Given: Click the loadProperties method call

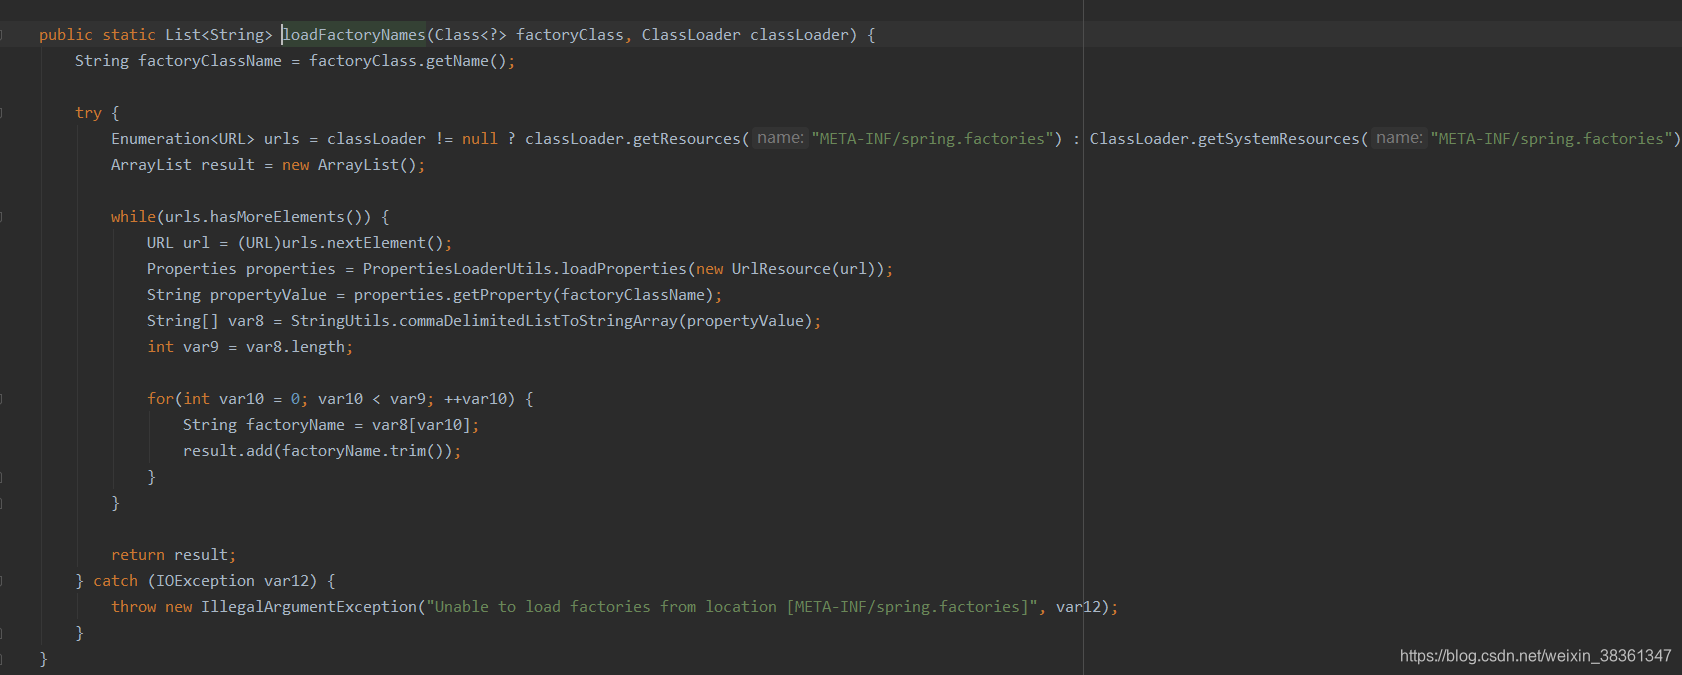Looking at the screenshot, I should (624, 269).
